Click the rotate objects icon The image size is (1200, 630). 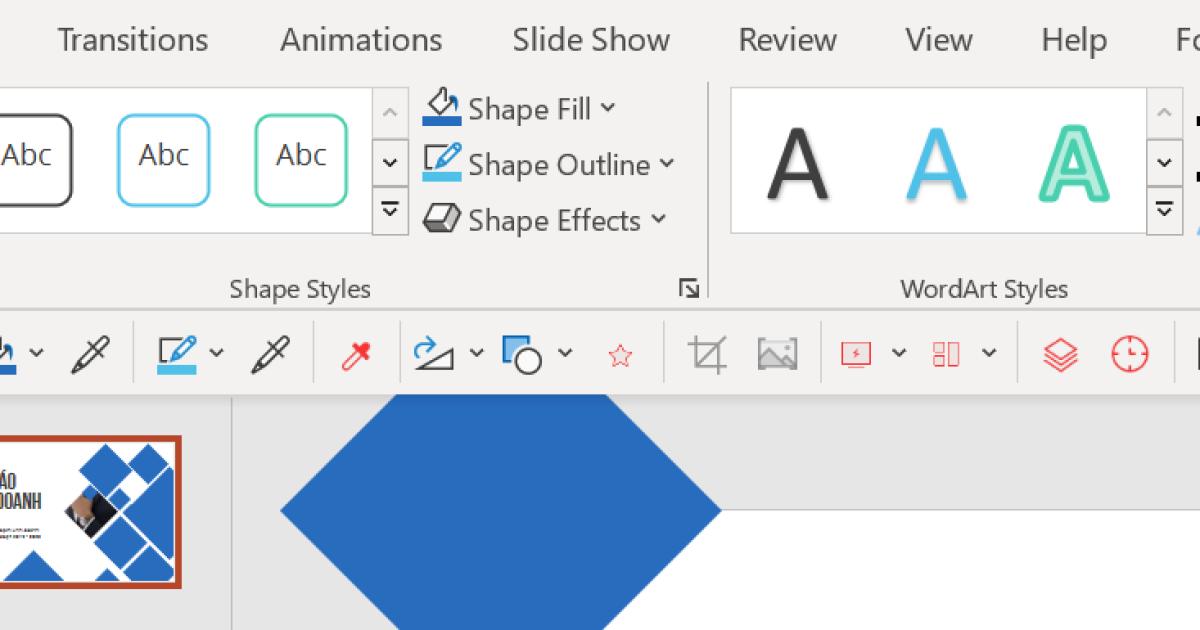click(433, 353)
